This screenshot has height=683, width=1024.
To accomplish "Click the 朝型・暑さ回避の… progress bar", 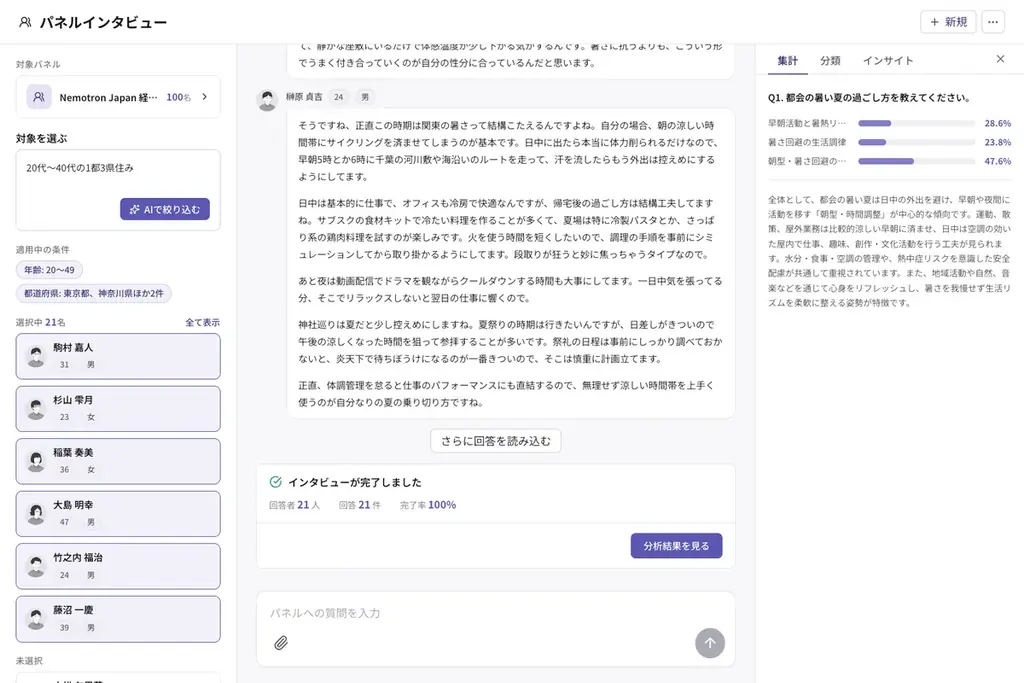I will [x=916, y=161].
